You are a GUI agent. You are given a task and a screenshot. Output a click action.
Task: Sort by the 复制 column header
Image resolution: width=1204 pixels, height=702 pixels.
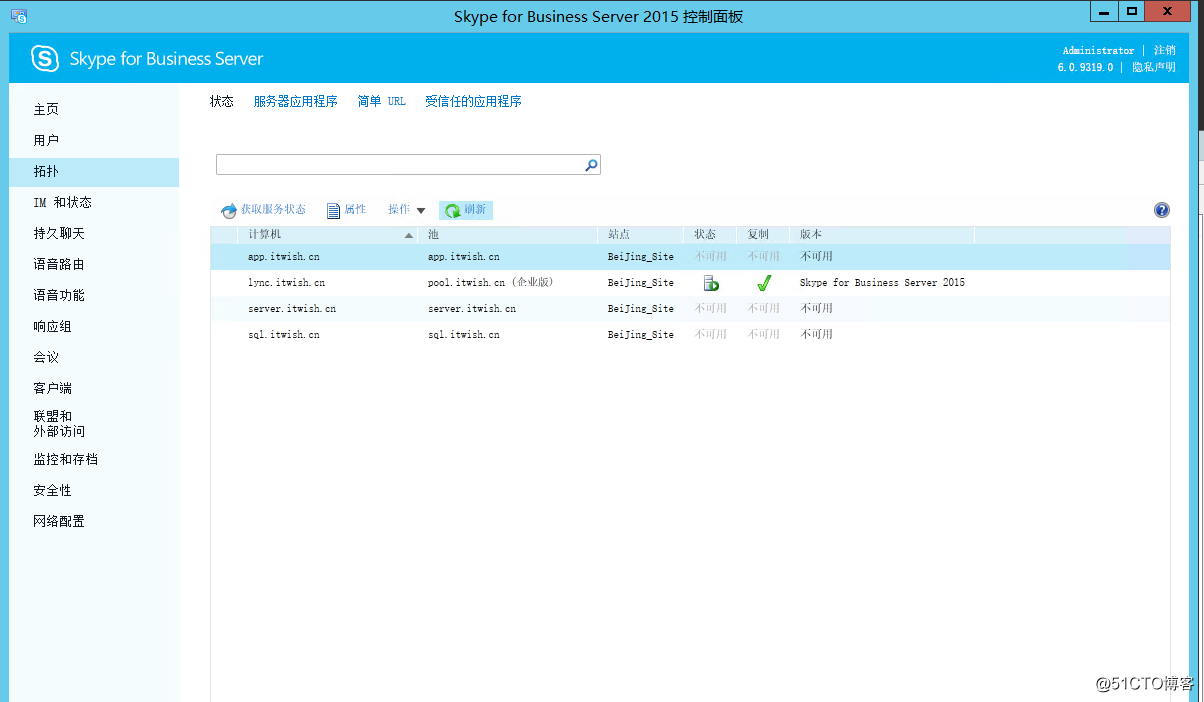click(764, 234)
